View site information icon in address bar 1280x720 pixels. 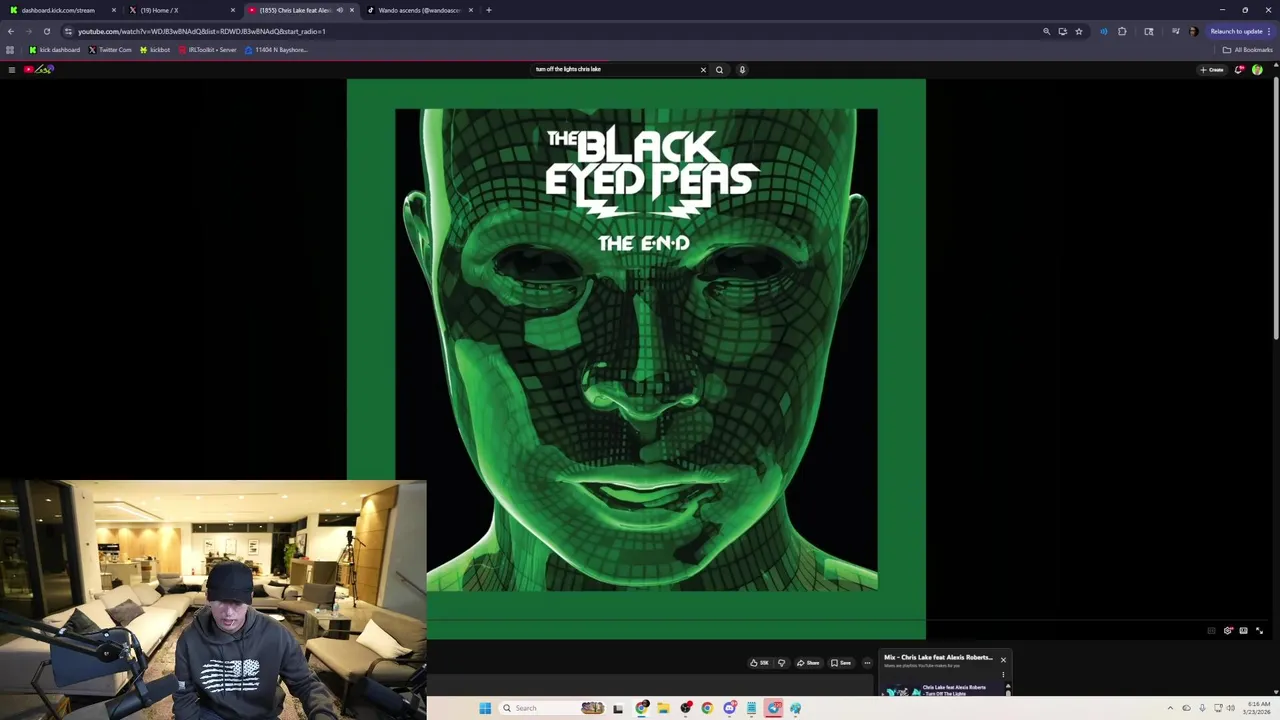[68, 31]
